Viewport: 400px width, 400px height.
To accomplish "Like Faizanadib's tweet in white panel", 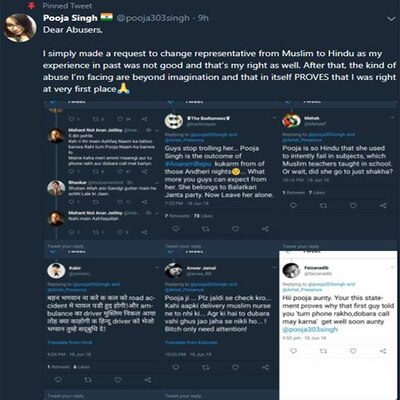I will click(353, 351).
